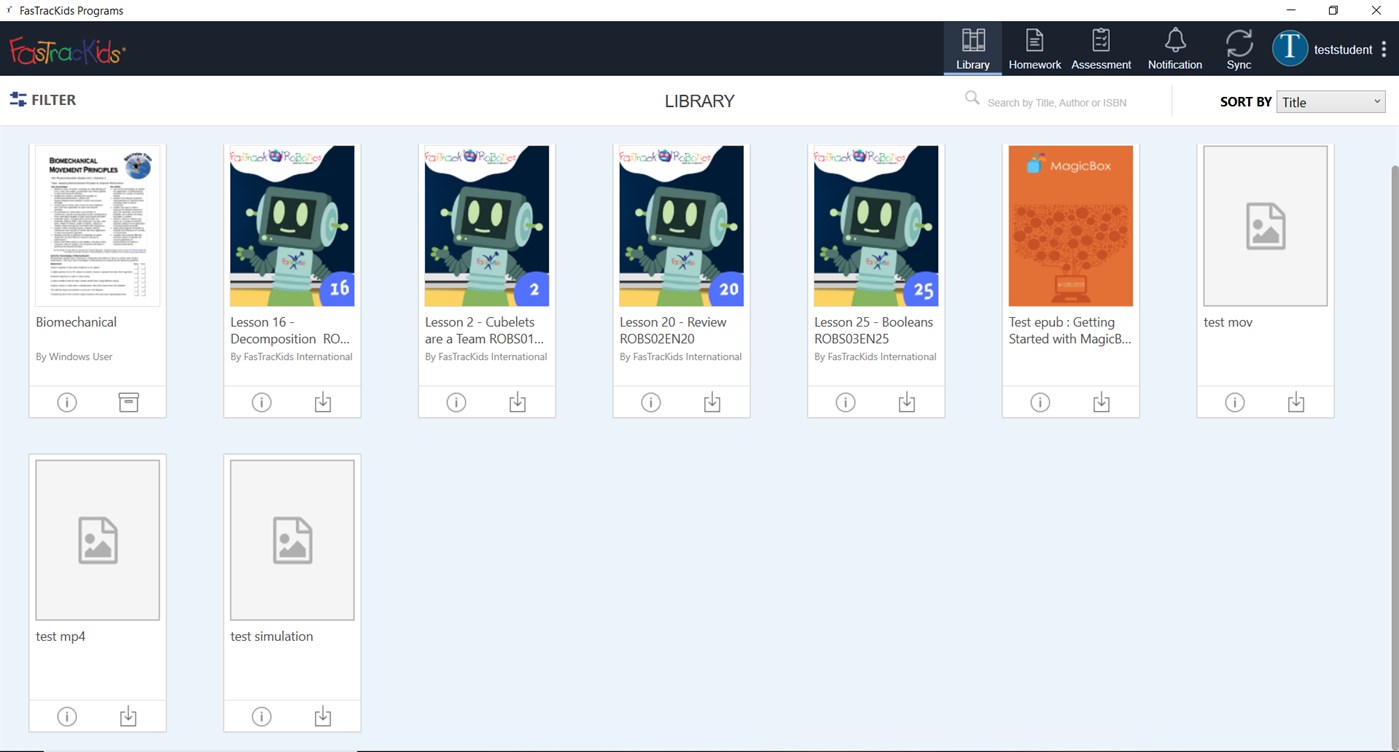Archive the Biomechanical book
This screenshot has height=752, width=1399.
[128, 402]
